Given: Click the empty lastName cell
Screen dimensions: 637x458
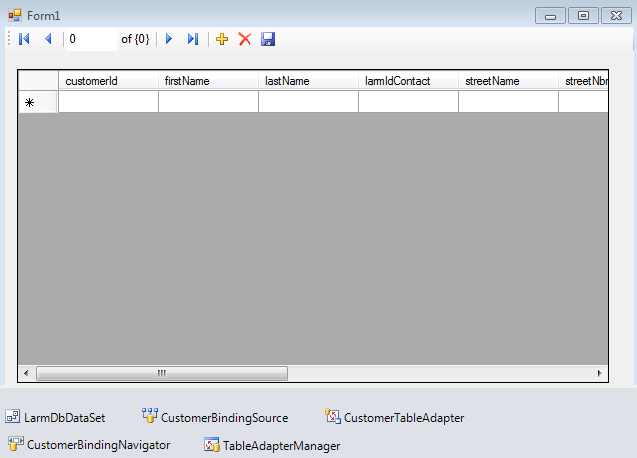Looking at the screenshot, I should coord(308,102).
